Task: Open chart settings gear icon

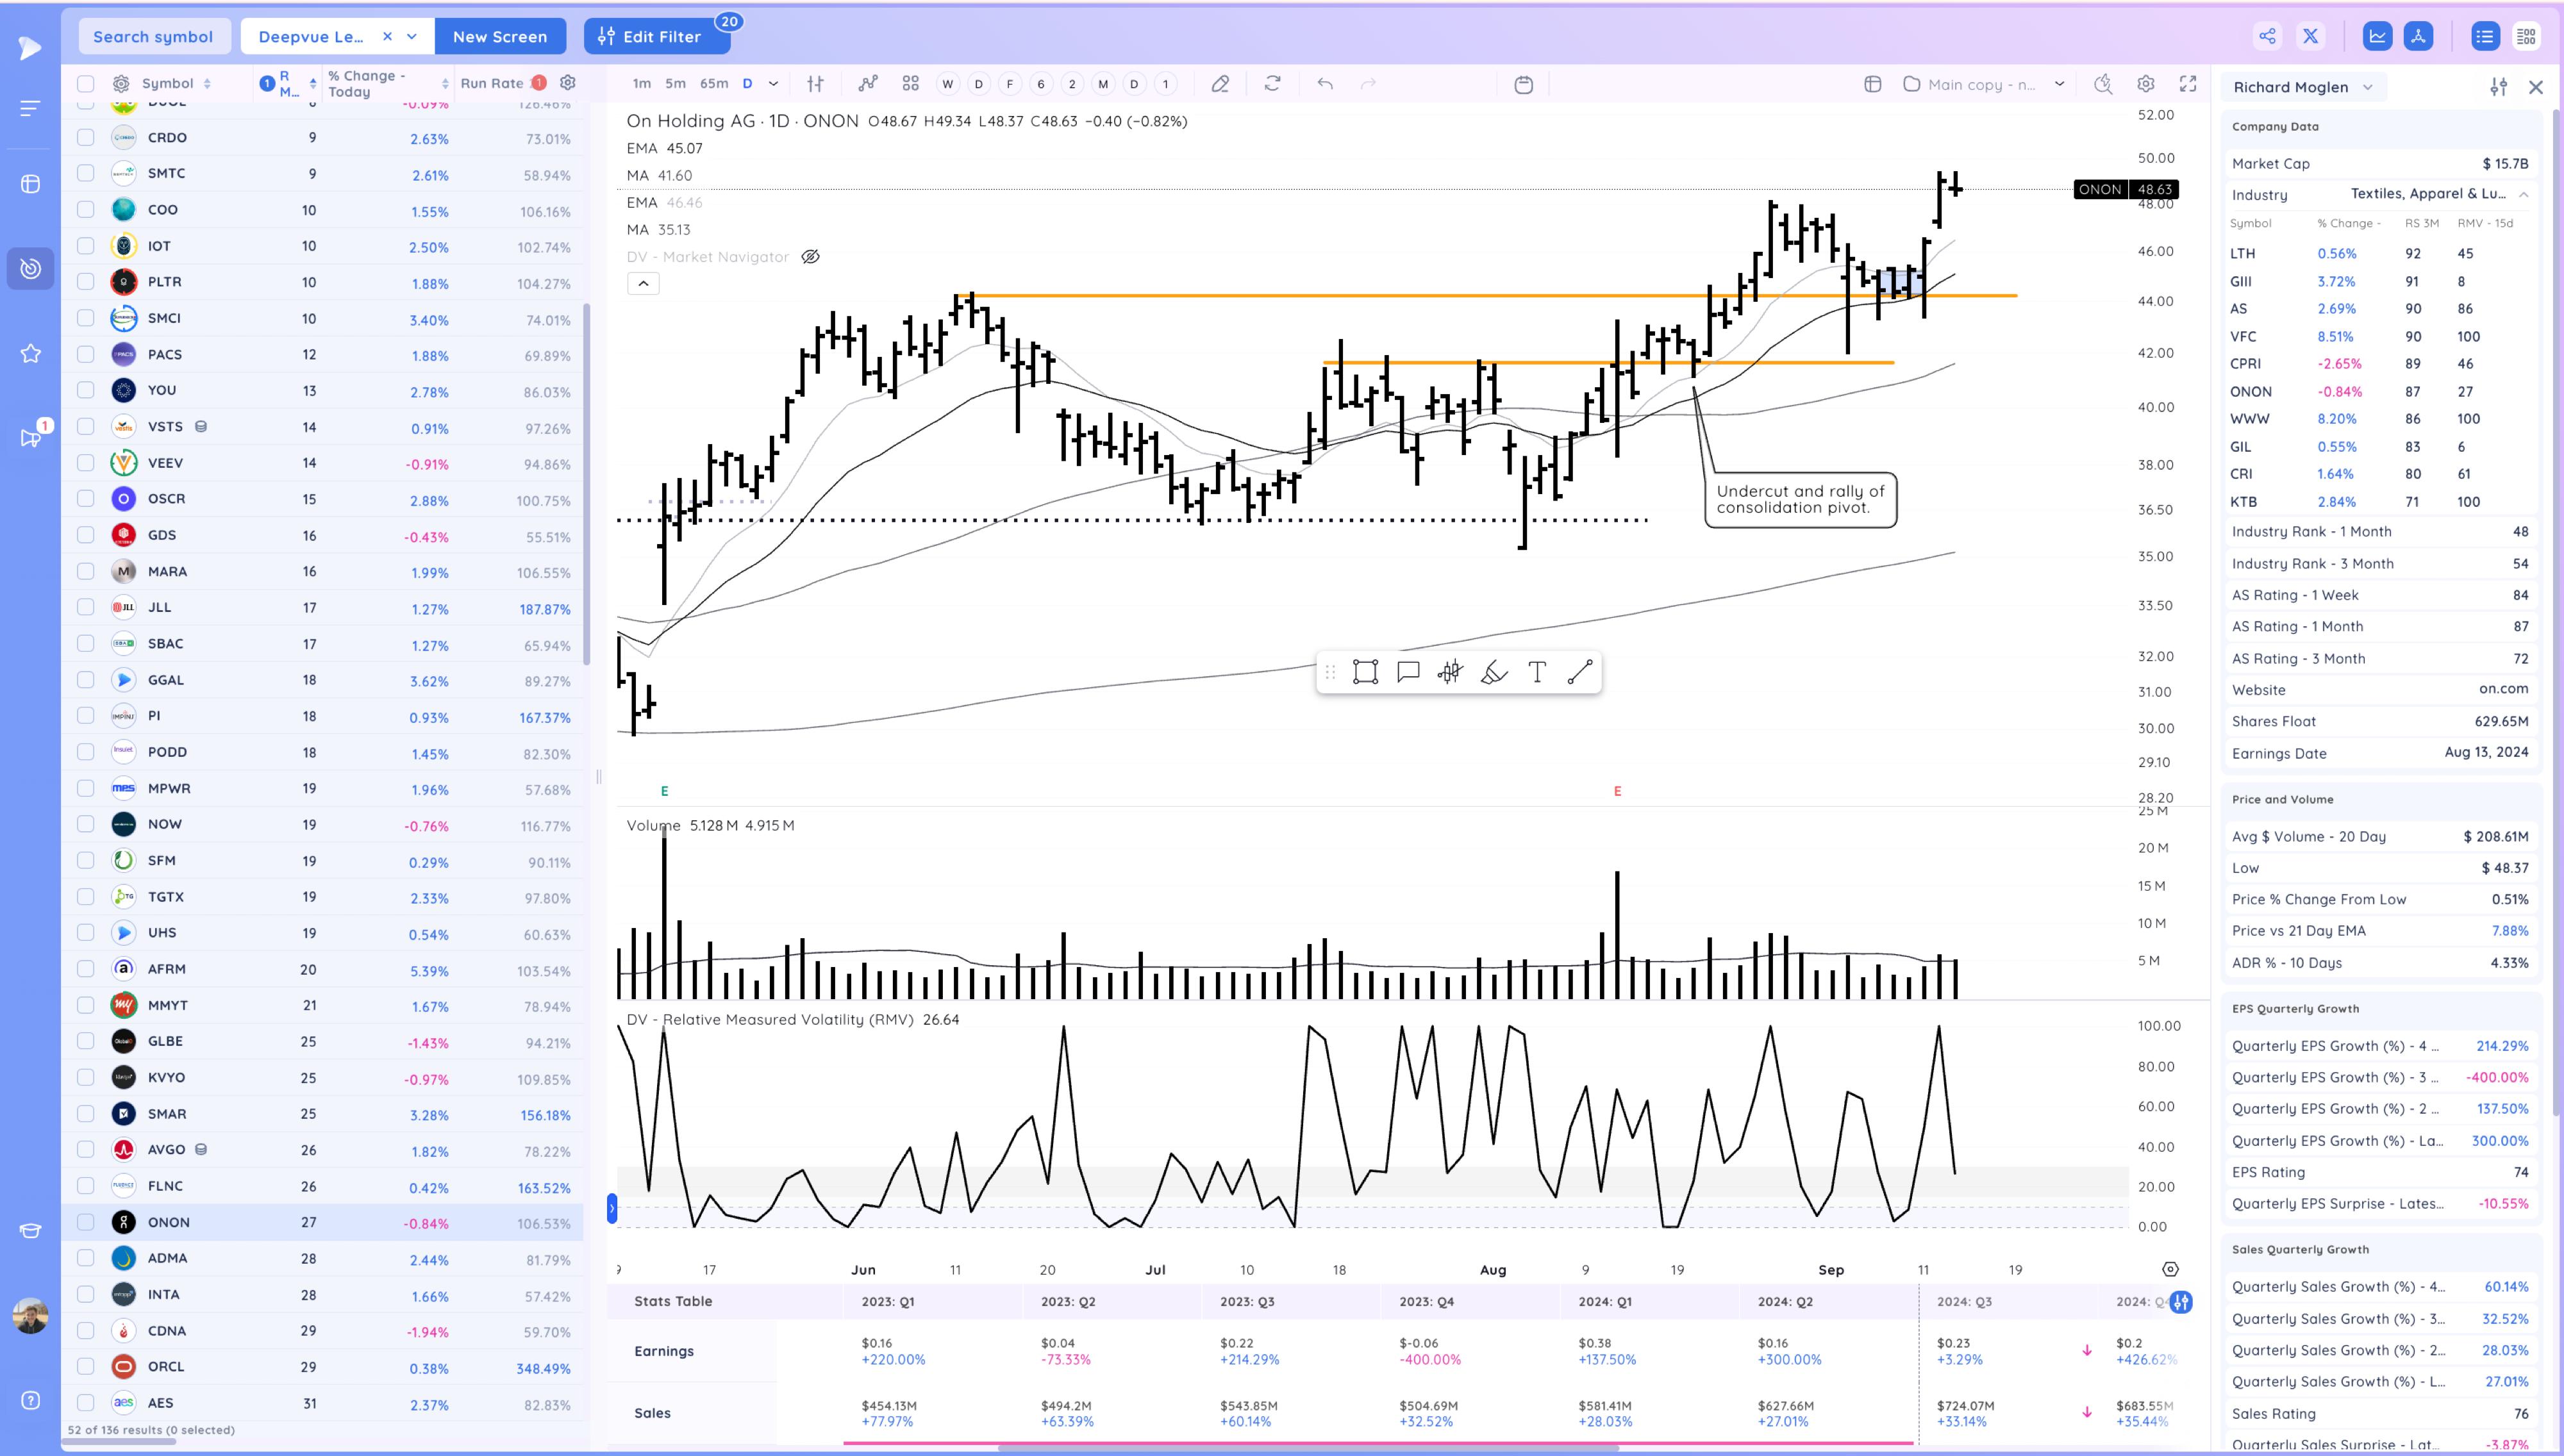Action: coord(2146,84)
